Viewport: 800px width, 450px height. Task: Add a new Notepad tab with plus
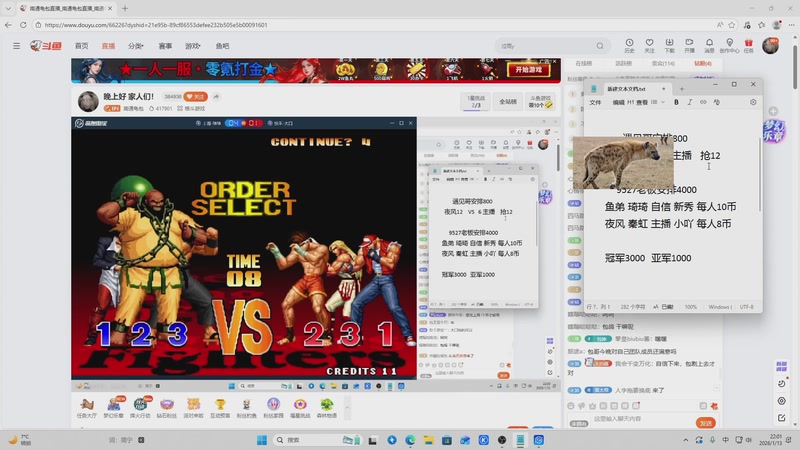(x=682, y=89)
